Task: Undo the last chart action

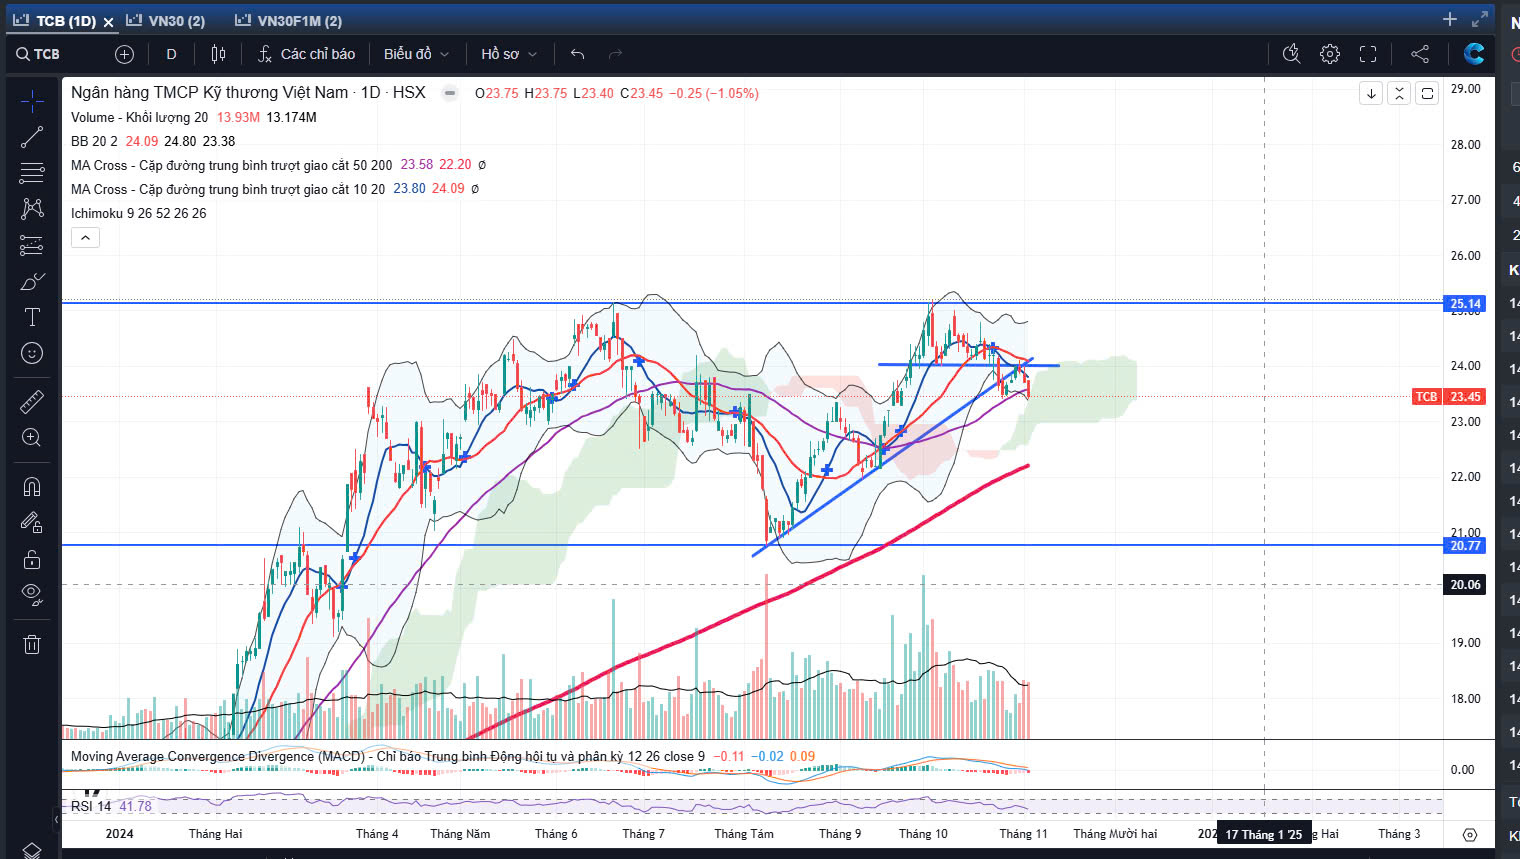Action: click(x=577, y=54)
